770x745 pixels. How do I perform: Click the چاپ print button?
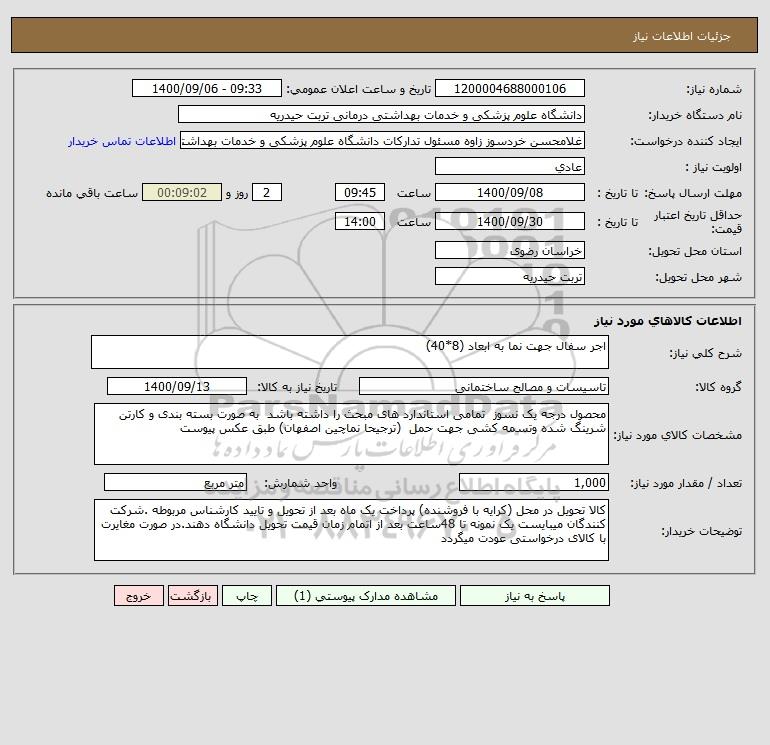point(247,596)
